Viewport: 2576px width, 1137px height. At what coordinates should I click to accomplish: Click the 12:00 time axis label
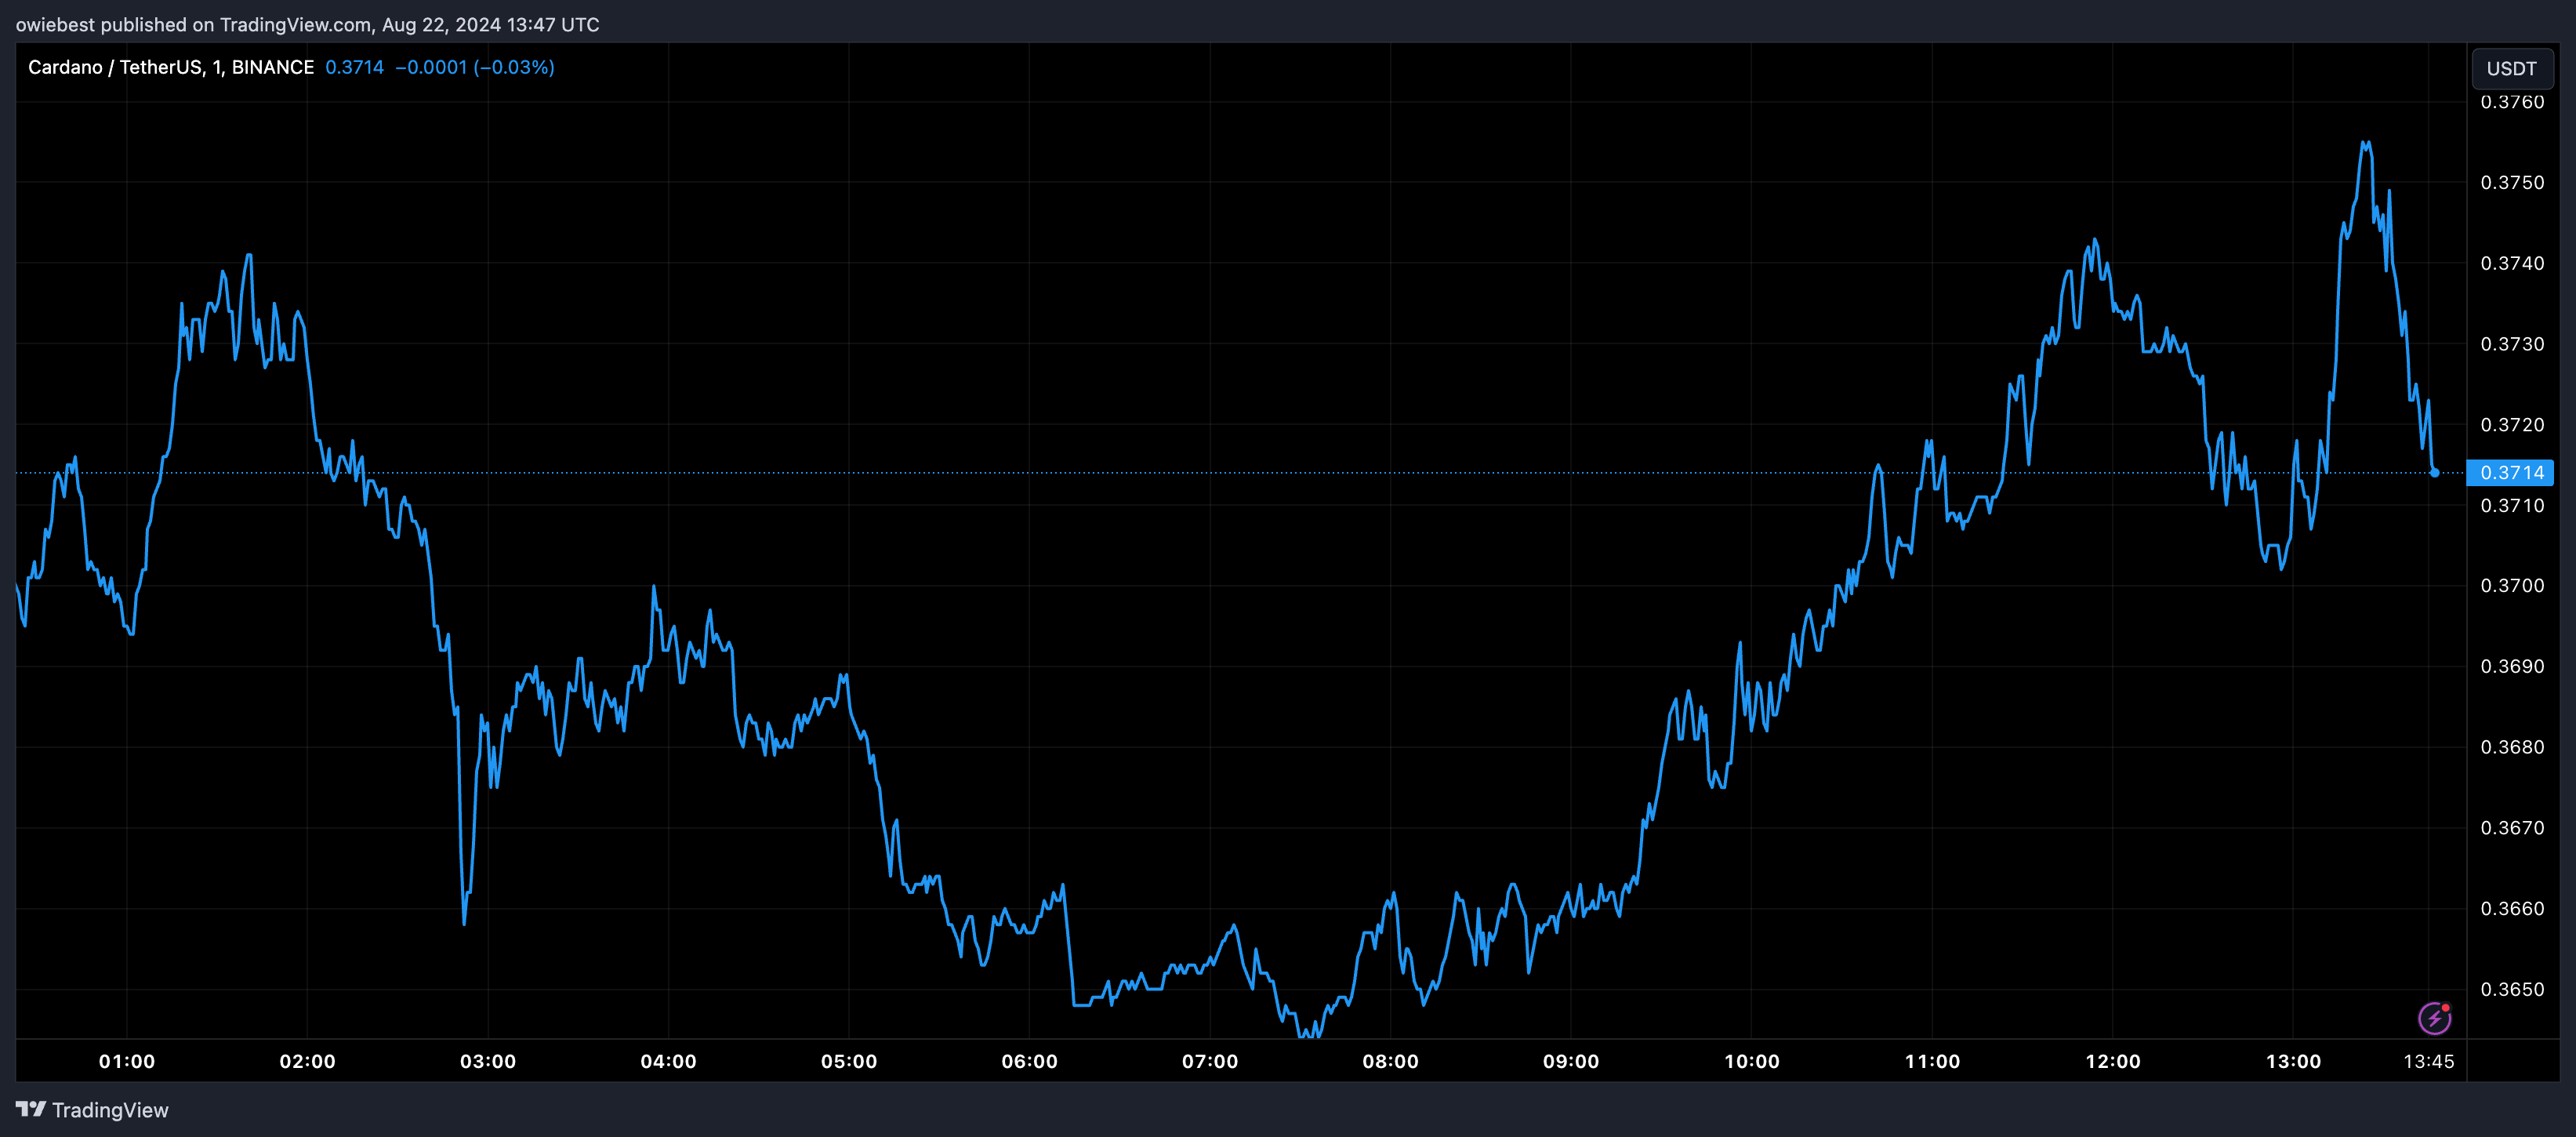pyautogui.click(x=2112, y=1061)
